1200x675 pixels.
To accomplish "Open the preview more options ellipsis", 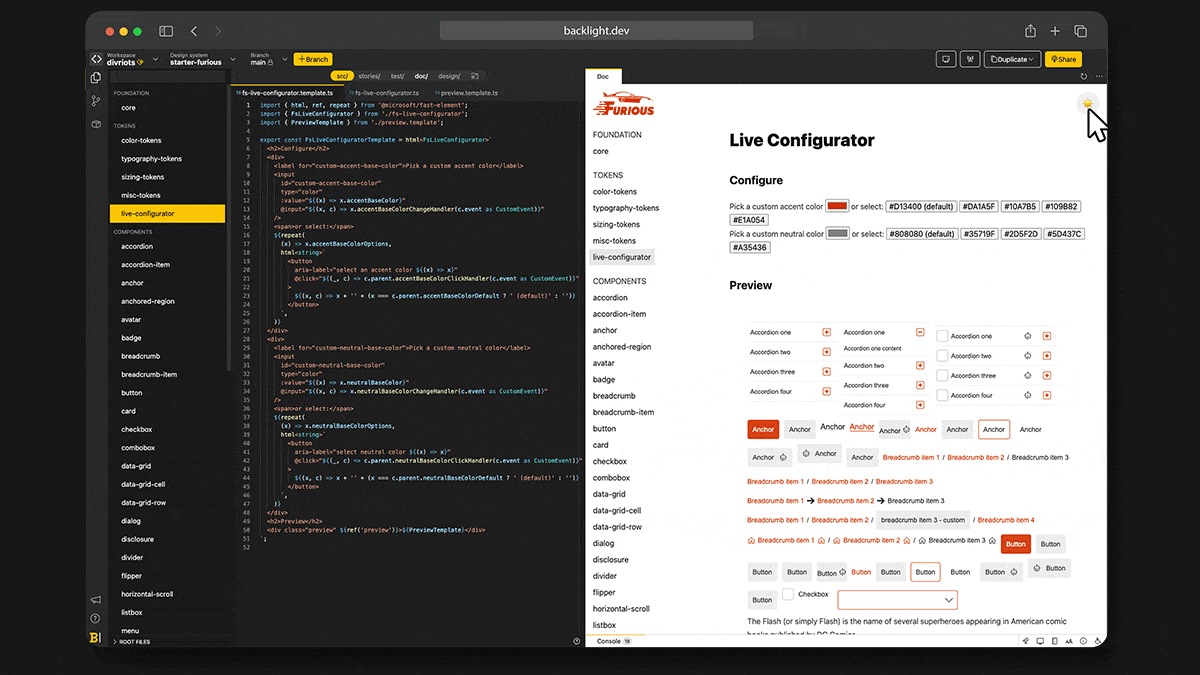I will (1099, 76).
